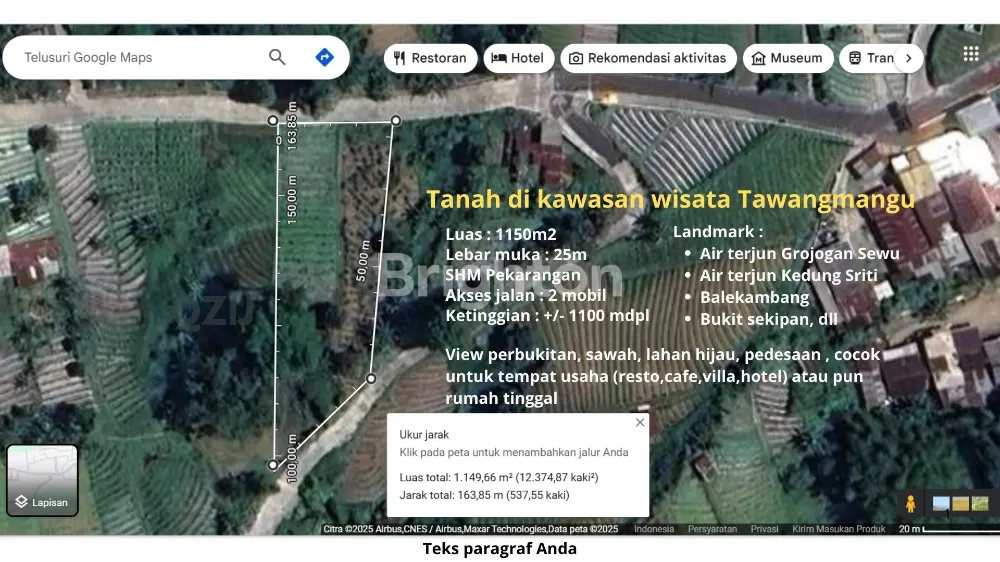This screenshot has height=562, width=1000.
Task: Show Museum places on map
Action: [x=787, y=58]
